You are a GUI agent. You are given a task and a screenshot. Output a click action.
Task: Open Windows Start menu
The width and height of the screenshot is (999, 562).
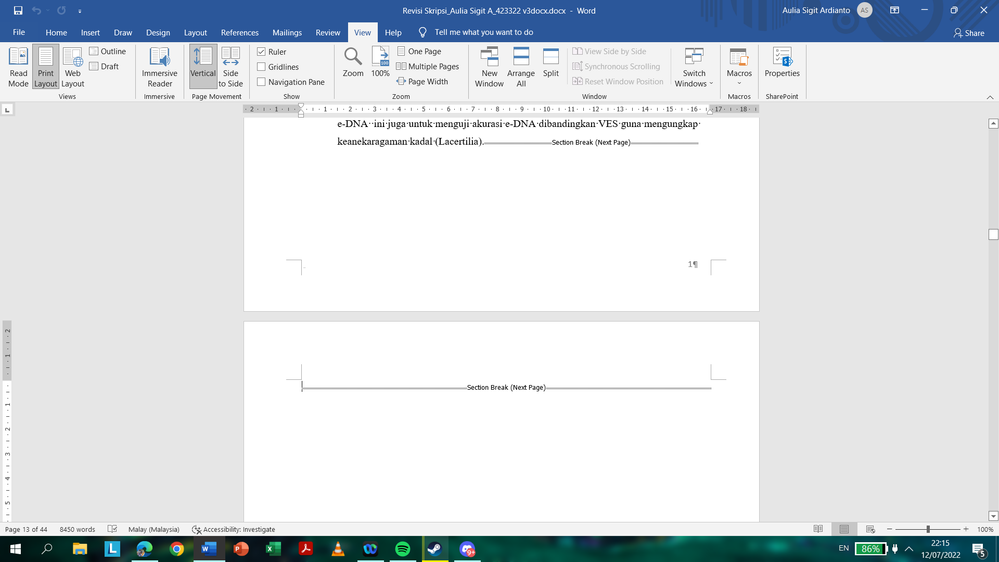point(15,549)
